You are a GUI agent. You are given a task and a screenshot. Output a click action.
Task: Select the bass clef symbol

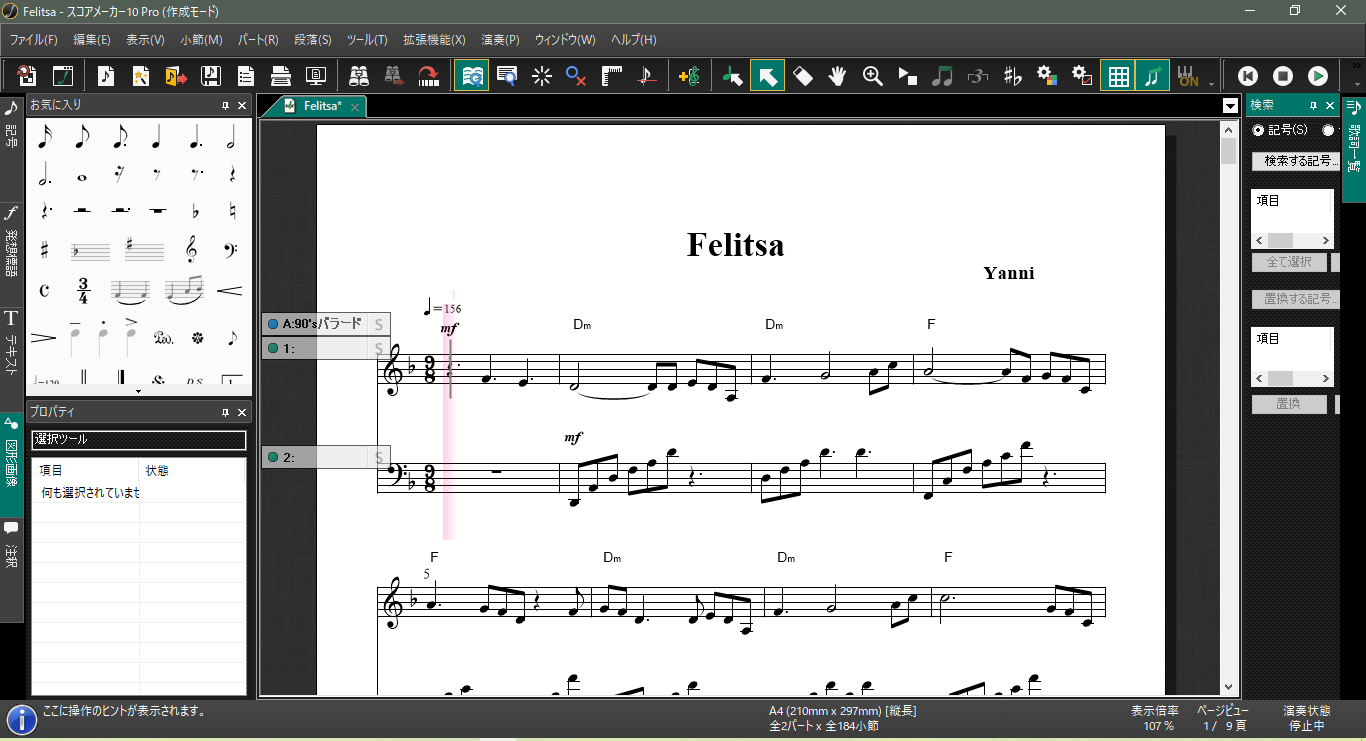click(229, 249)
